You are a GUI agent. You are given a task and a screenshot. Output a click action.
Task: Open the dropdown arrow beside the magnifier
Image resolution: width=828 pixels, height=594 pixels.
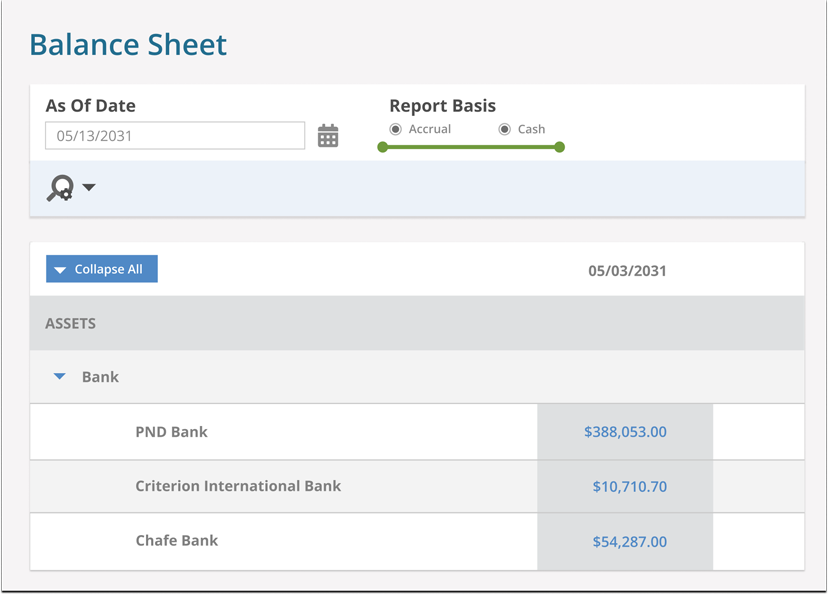click(89, 187)
